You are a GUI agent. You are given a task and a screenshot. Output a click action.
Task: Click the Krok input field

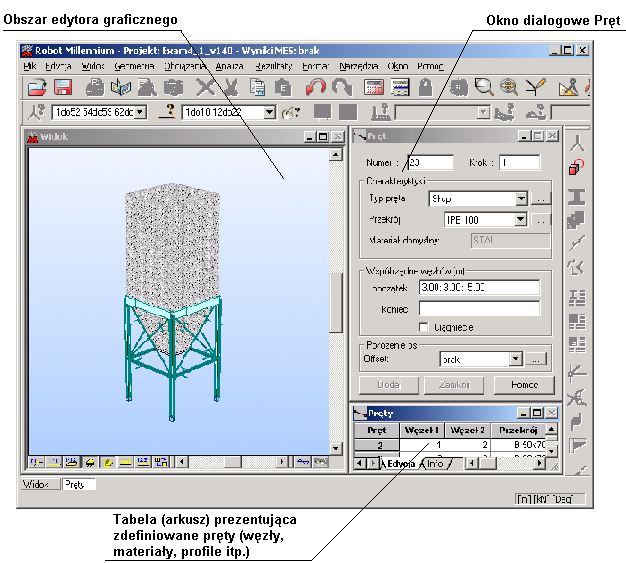[519, 162]
